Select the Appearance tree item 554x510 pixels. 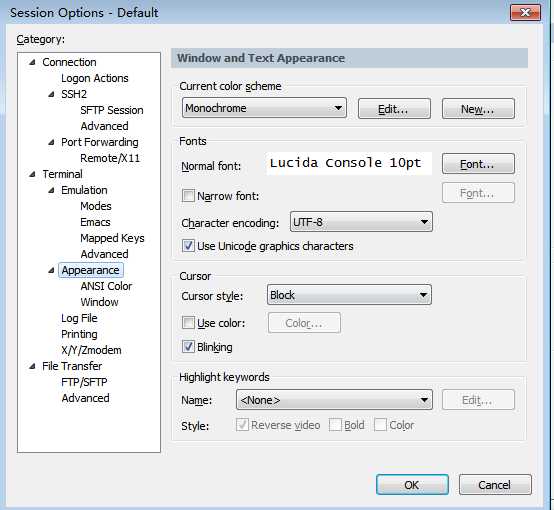pyautogui.click(x=90, y=270)
